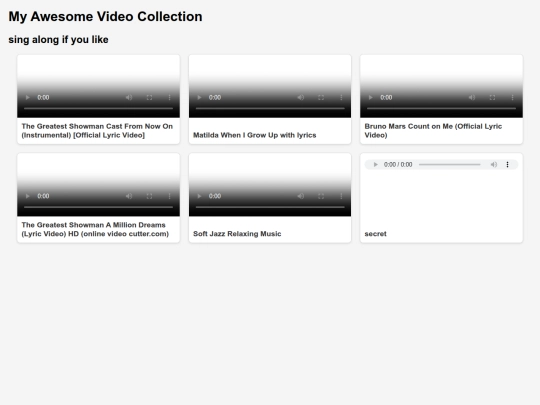Seek within A Million Dreams progress bar
The width and height of the screenshot is (540, 405).
click(98, 207)
